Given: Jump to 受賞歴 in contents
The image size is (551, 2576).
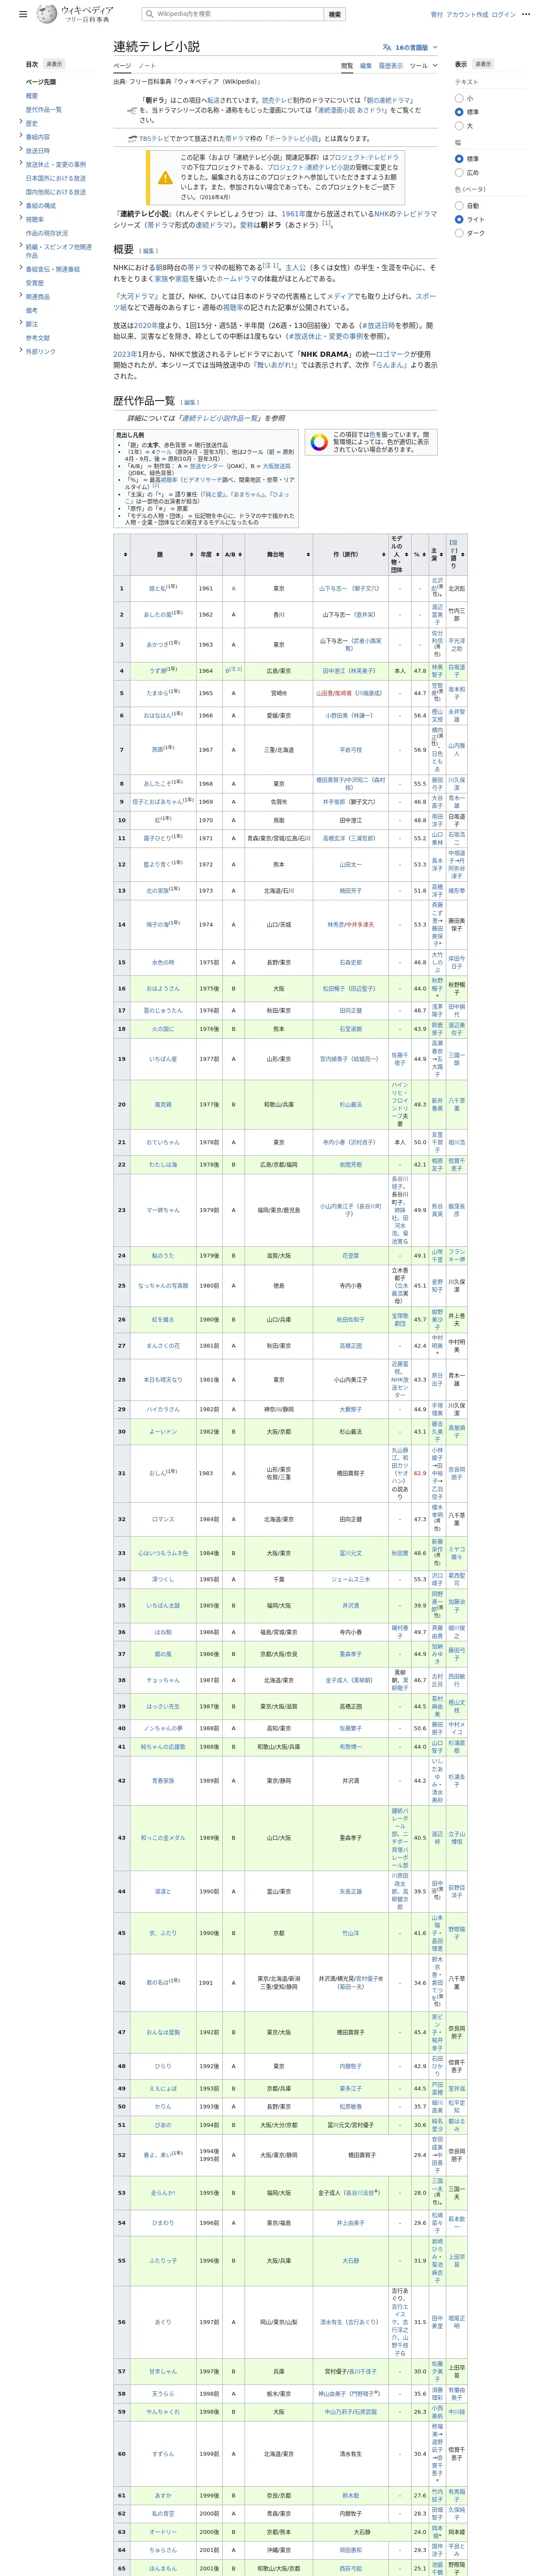Looking at the screenshot, I should click(35, 283).
